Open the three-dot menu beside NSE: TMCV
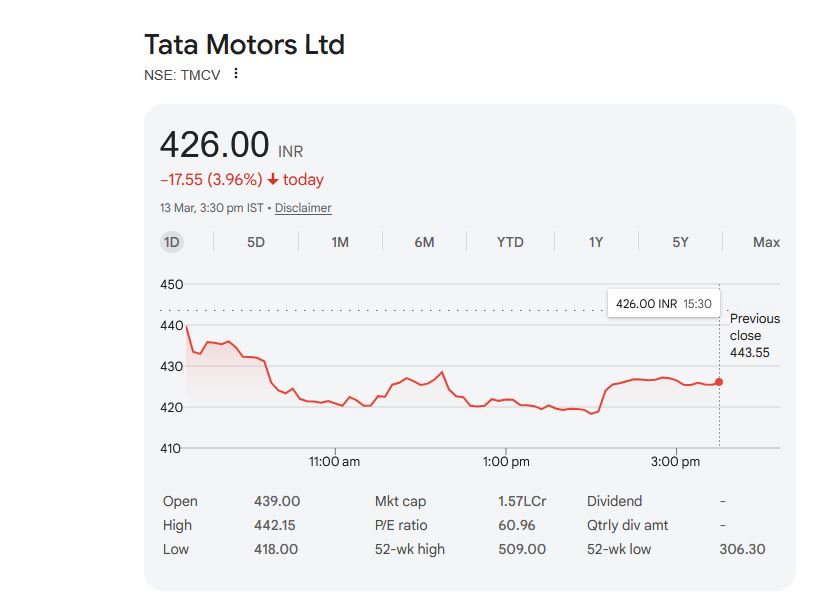Viewport: 815px width, 611px height. click(236, 73)
